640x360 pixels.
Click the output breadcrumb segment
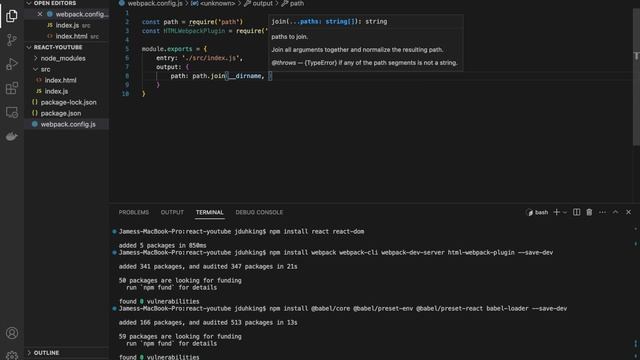[x=262, y=3]
